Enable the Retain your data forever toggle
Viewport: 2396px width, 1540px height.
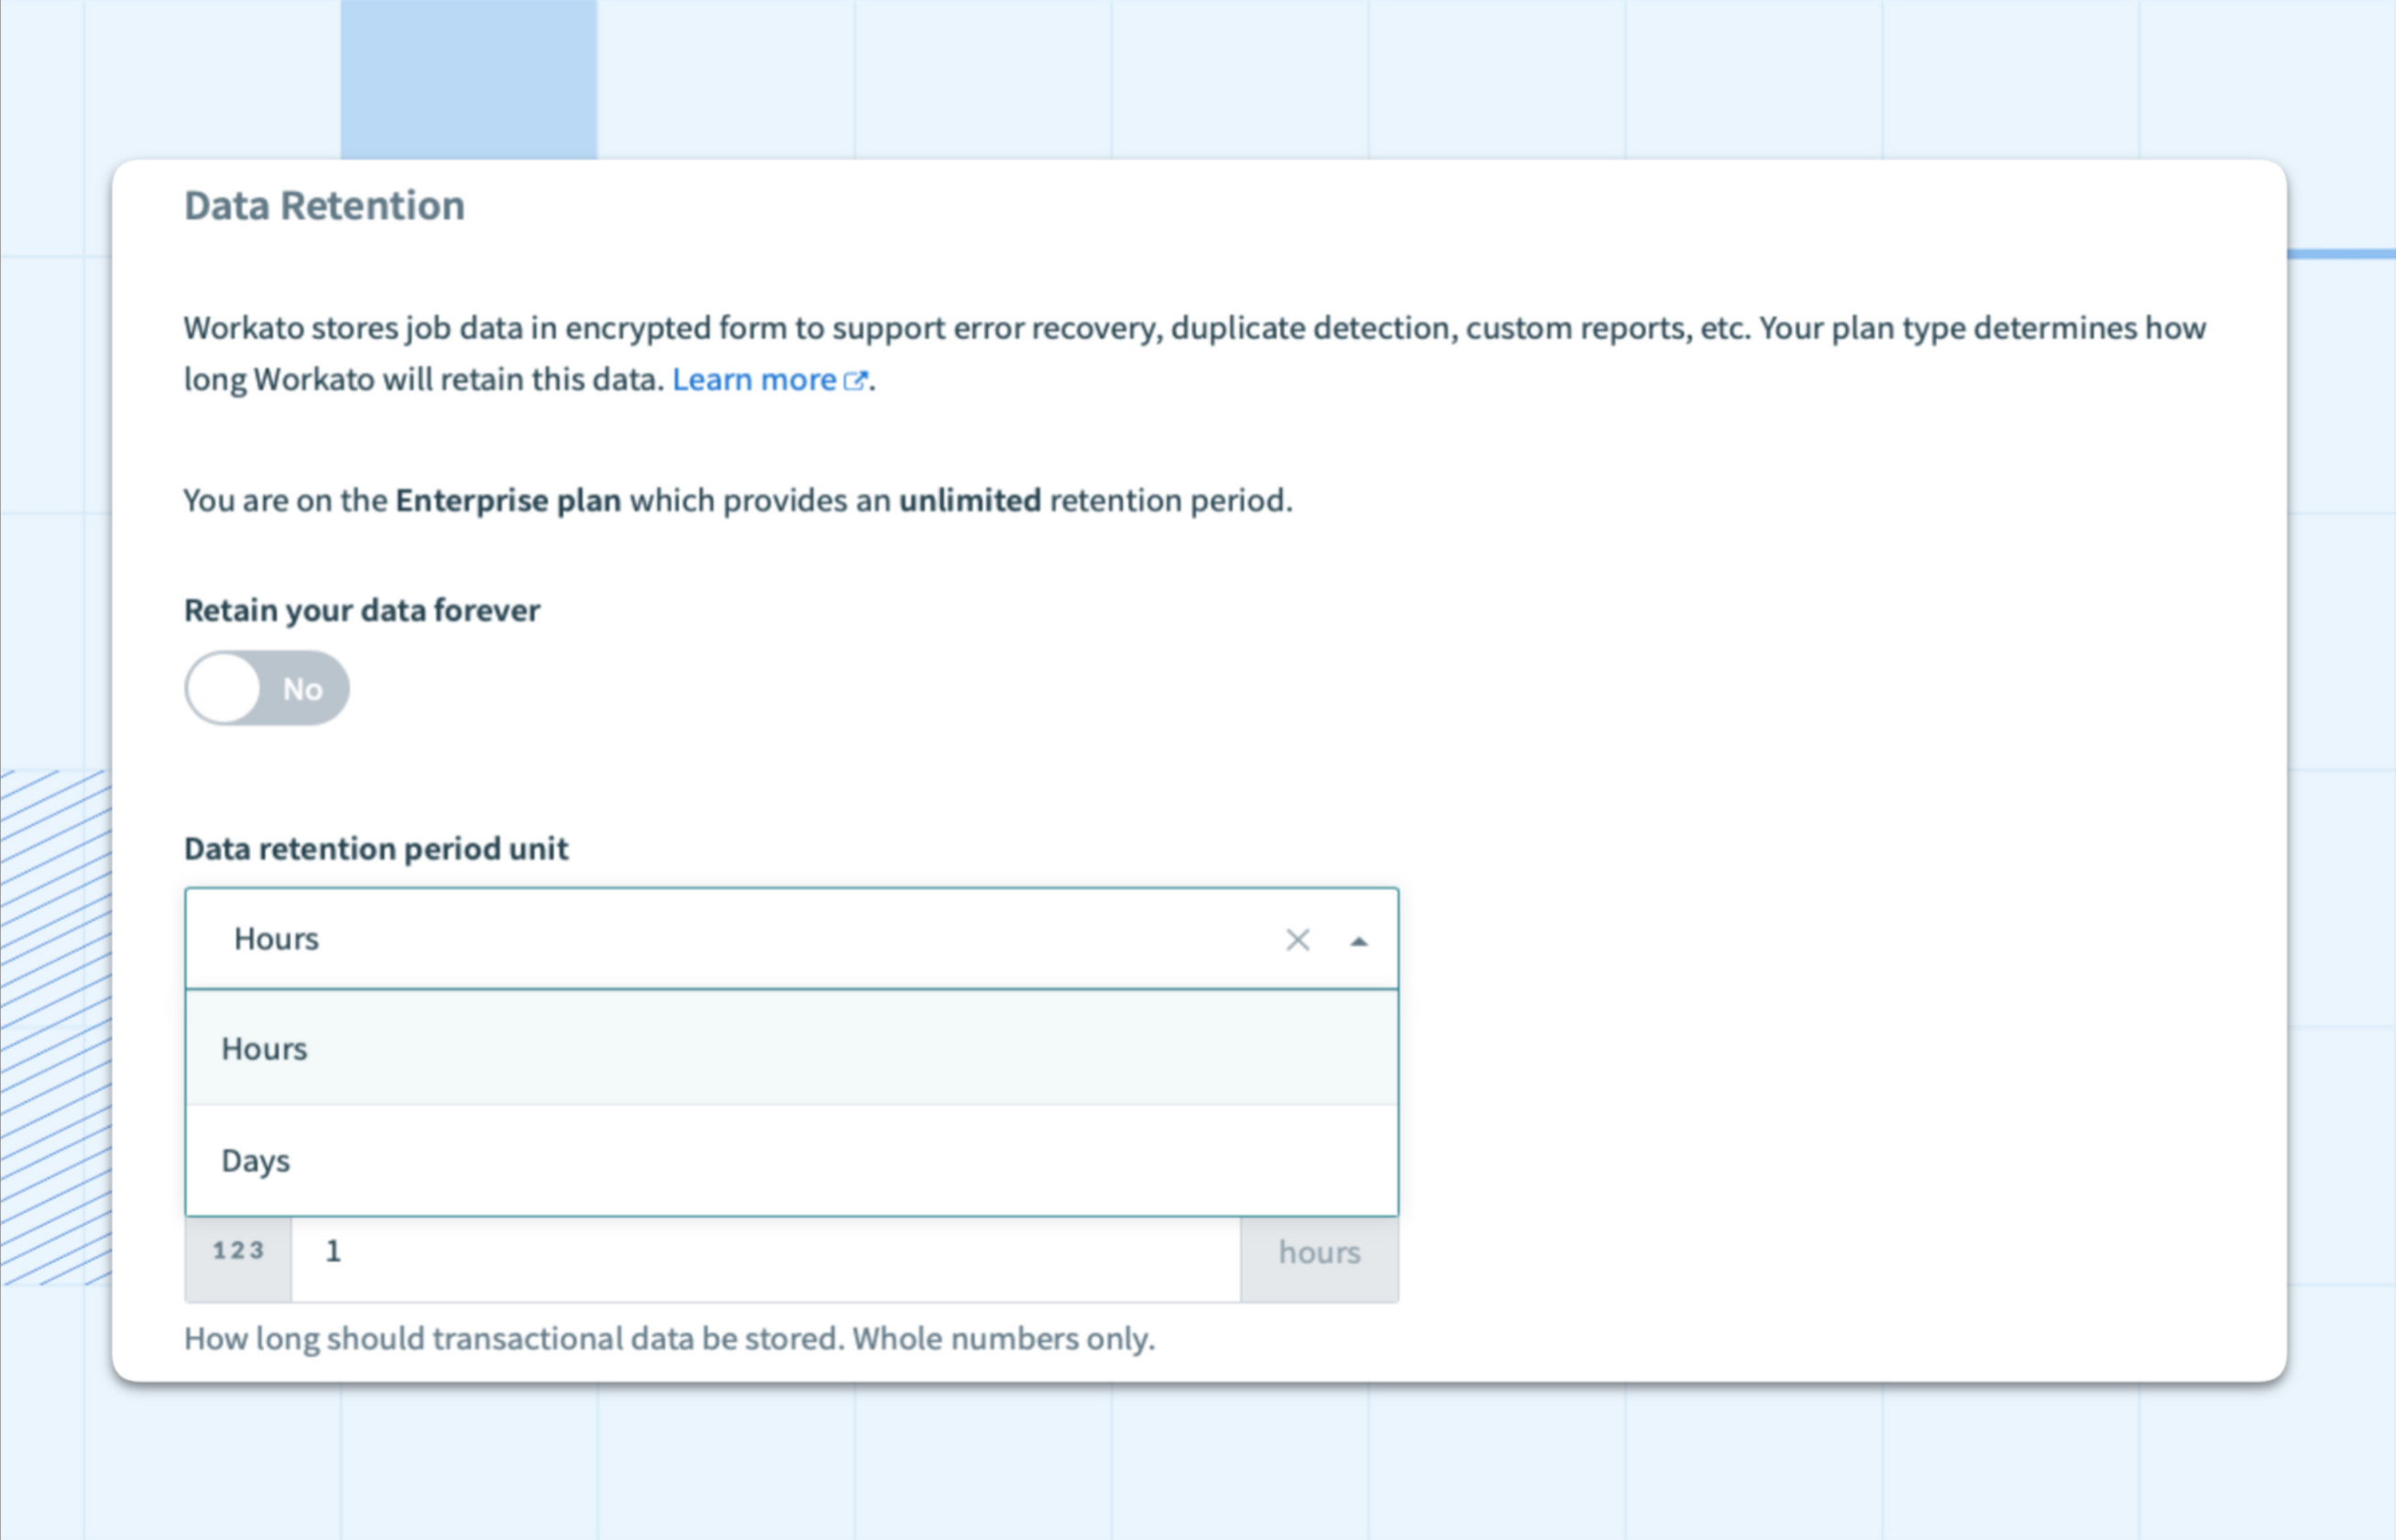click(x=267, y=688)
